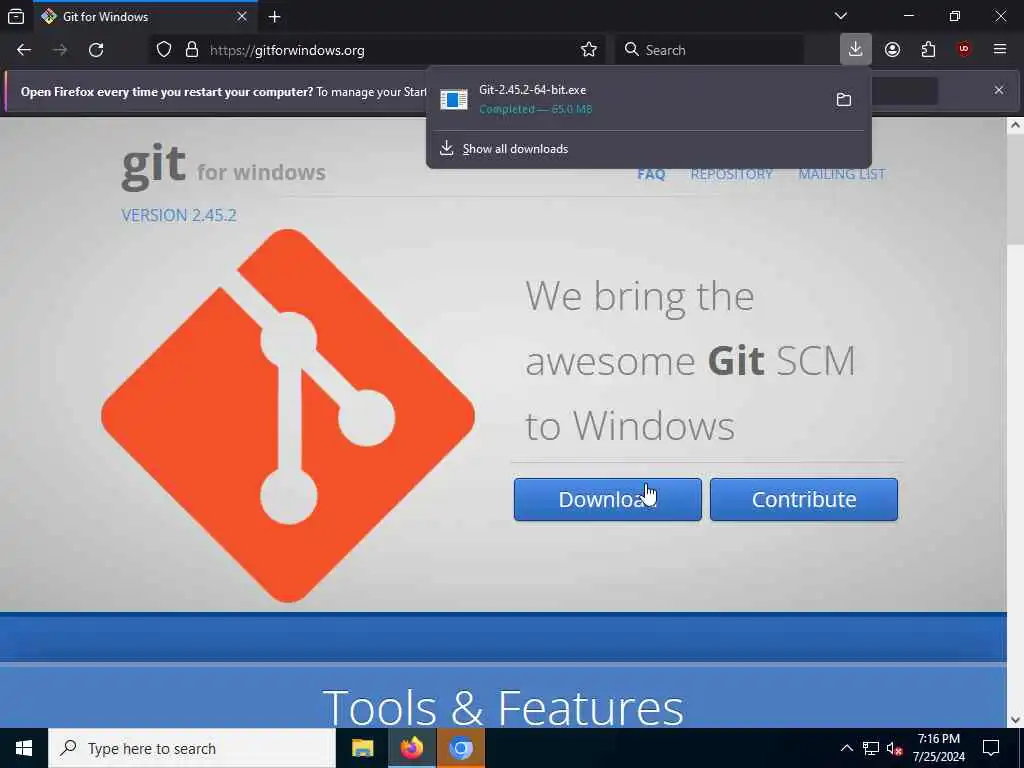
Task: Open the network status tray icon
Action: coord(871,748)
